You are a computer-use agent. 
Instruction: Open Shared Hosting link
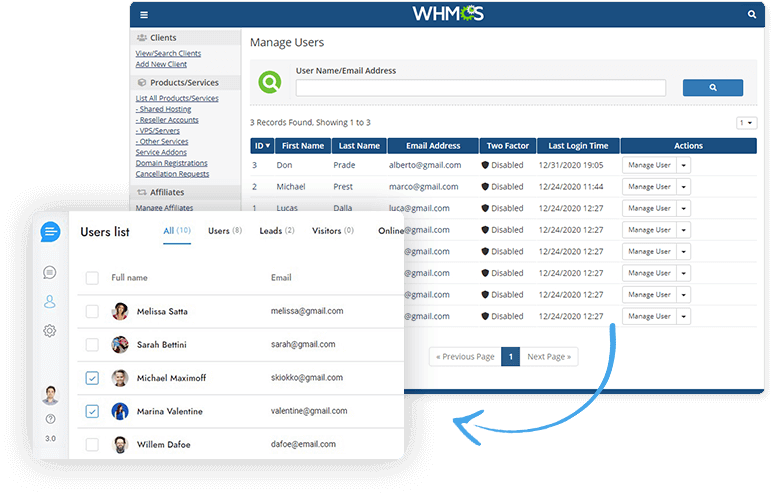click(163, 109)
